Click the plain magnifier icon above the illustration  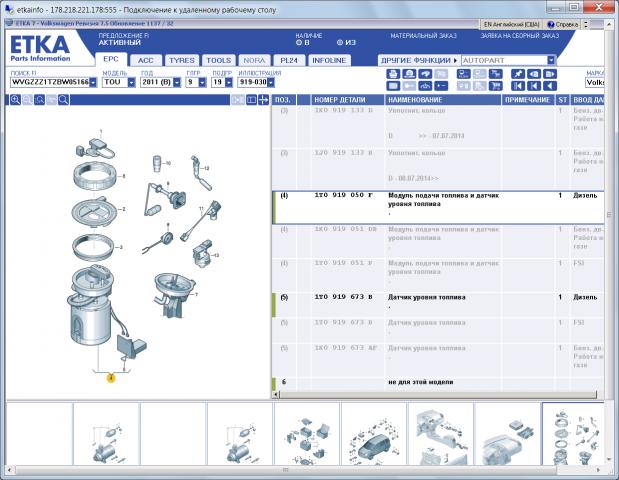[x=63, y=100]
